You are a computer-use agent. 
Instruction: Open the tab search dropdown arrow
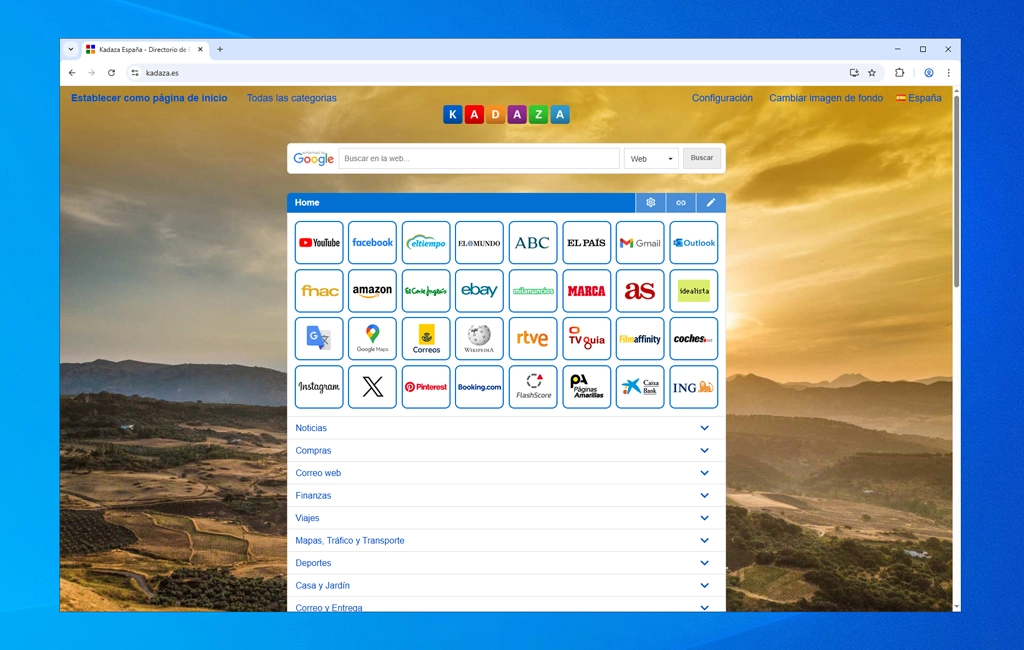click(x=71, y=49)
